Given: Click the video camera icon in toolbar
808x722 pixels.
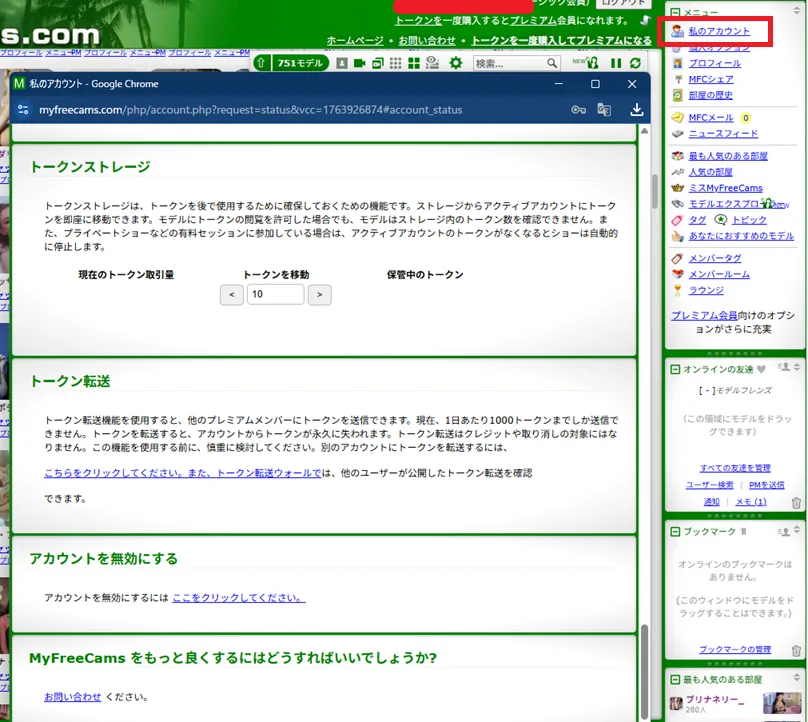Looking at the screenshot, I should 358,63.
